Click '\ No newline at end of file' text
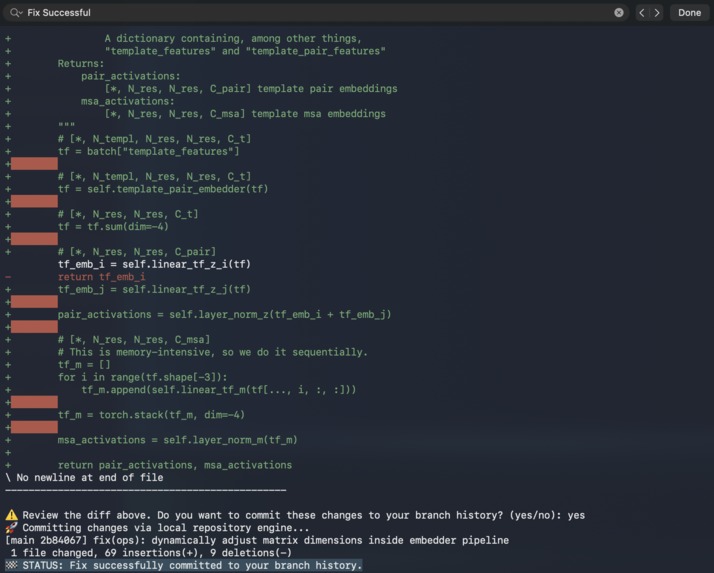714x573 pixels. point(84,477)
